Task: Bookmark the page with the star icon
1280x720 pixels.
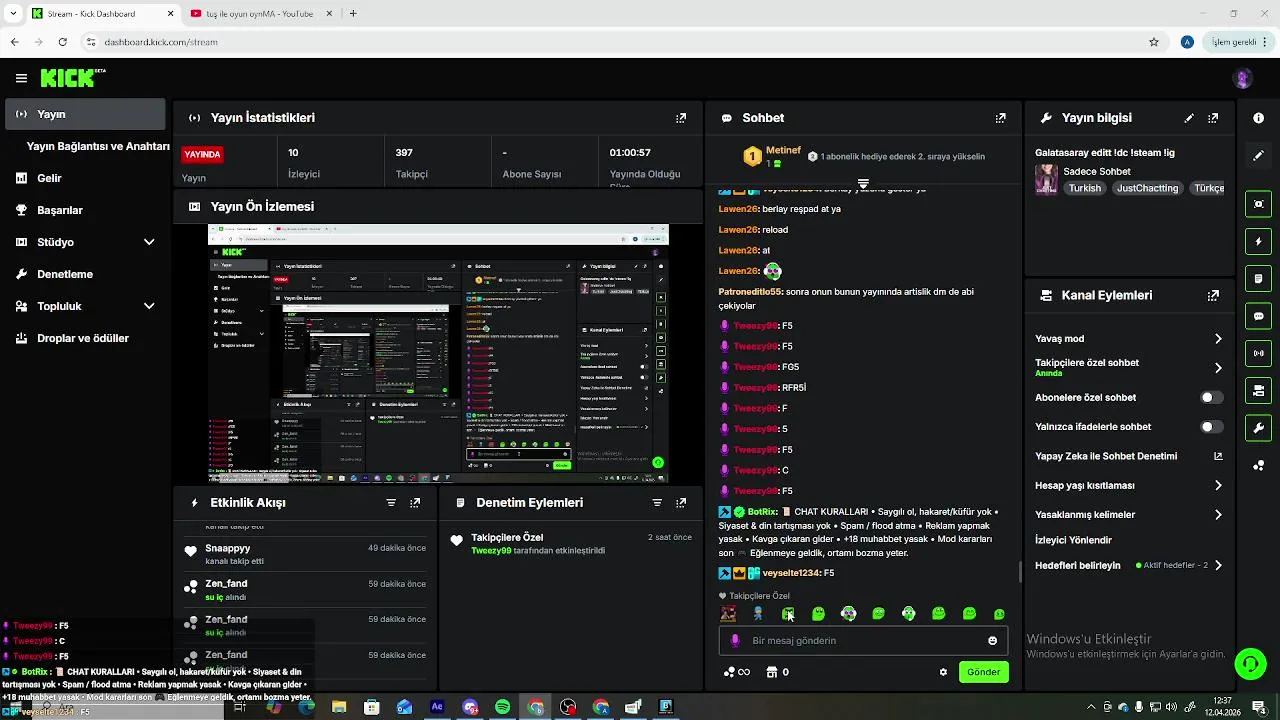Action: click(1154, 42)
